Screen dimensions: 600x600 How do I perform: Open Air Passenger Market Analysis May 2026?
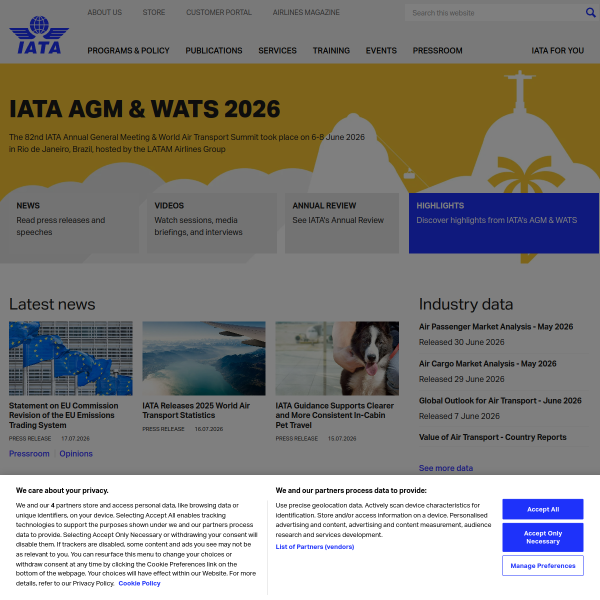pyautogui.click(x=496, y=327)
